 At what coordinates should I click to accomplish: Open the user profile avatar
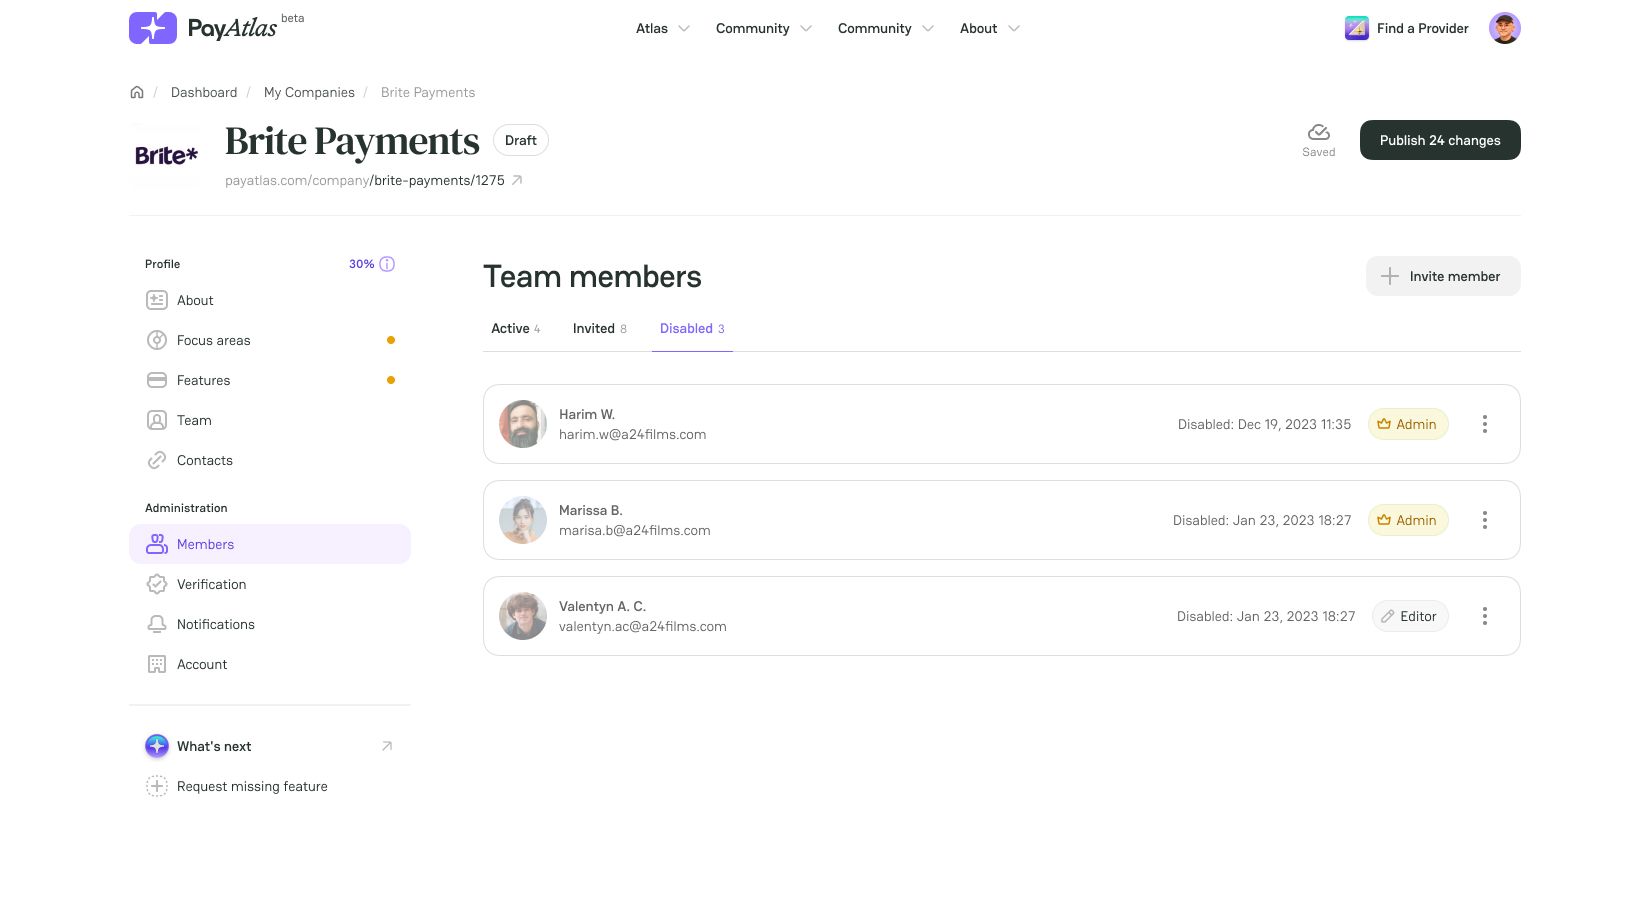point(1505,28)
